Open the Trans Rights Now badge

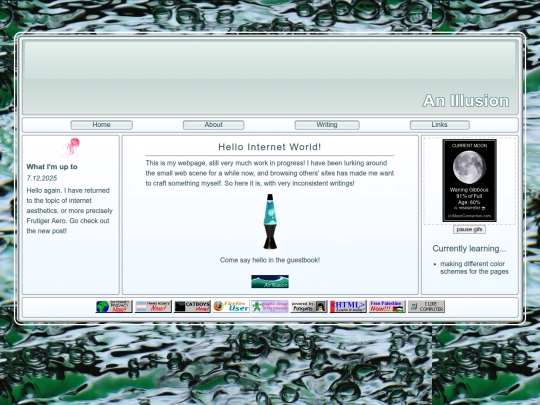point(153,306)
